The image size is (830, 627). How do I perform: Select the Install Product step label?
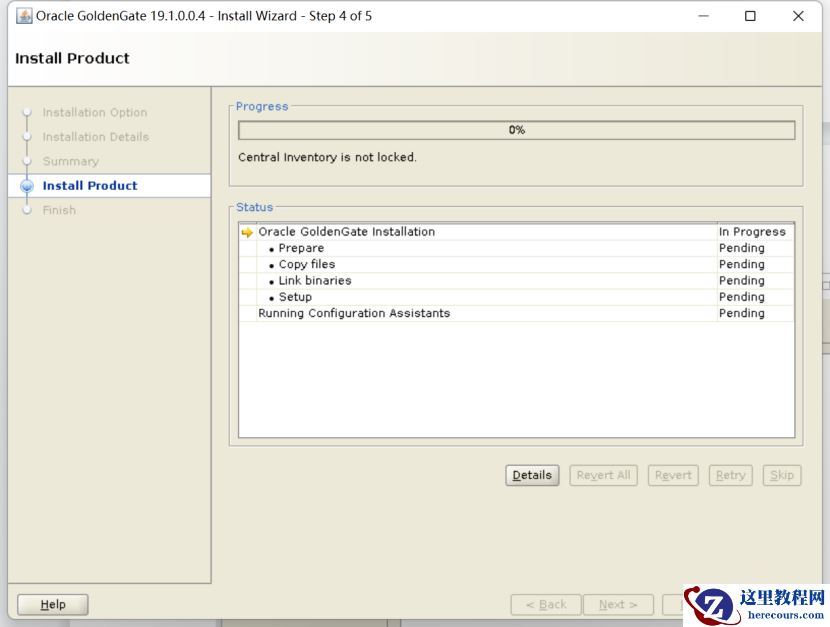tap(90, 186)
